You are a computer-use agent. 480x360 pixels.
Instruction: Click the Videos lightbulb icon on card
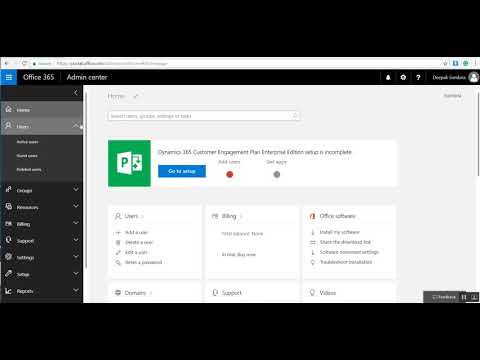pyautogui.click(x=312, y=293)
